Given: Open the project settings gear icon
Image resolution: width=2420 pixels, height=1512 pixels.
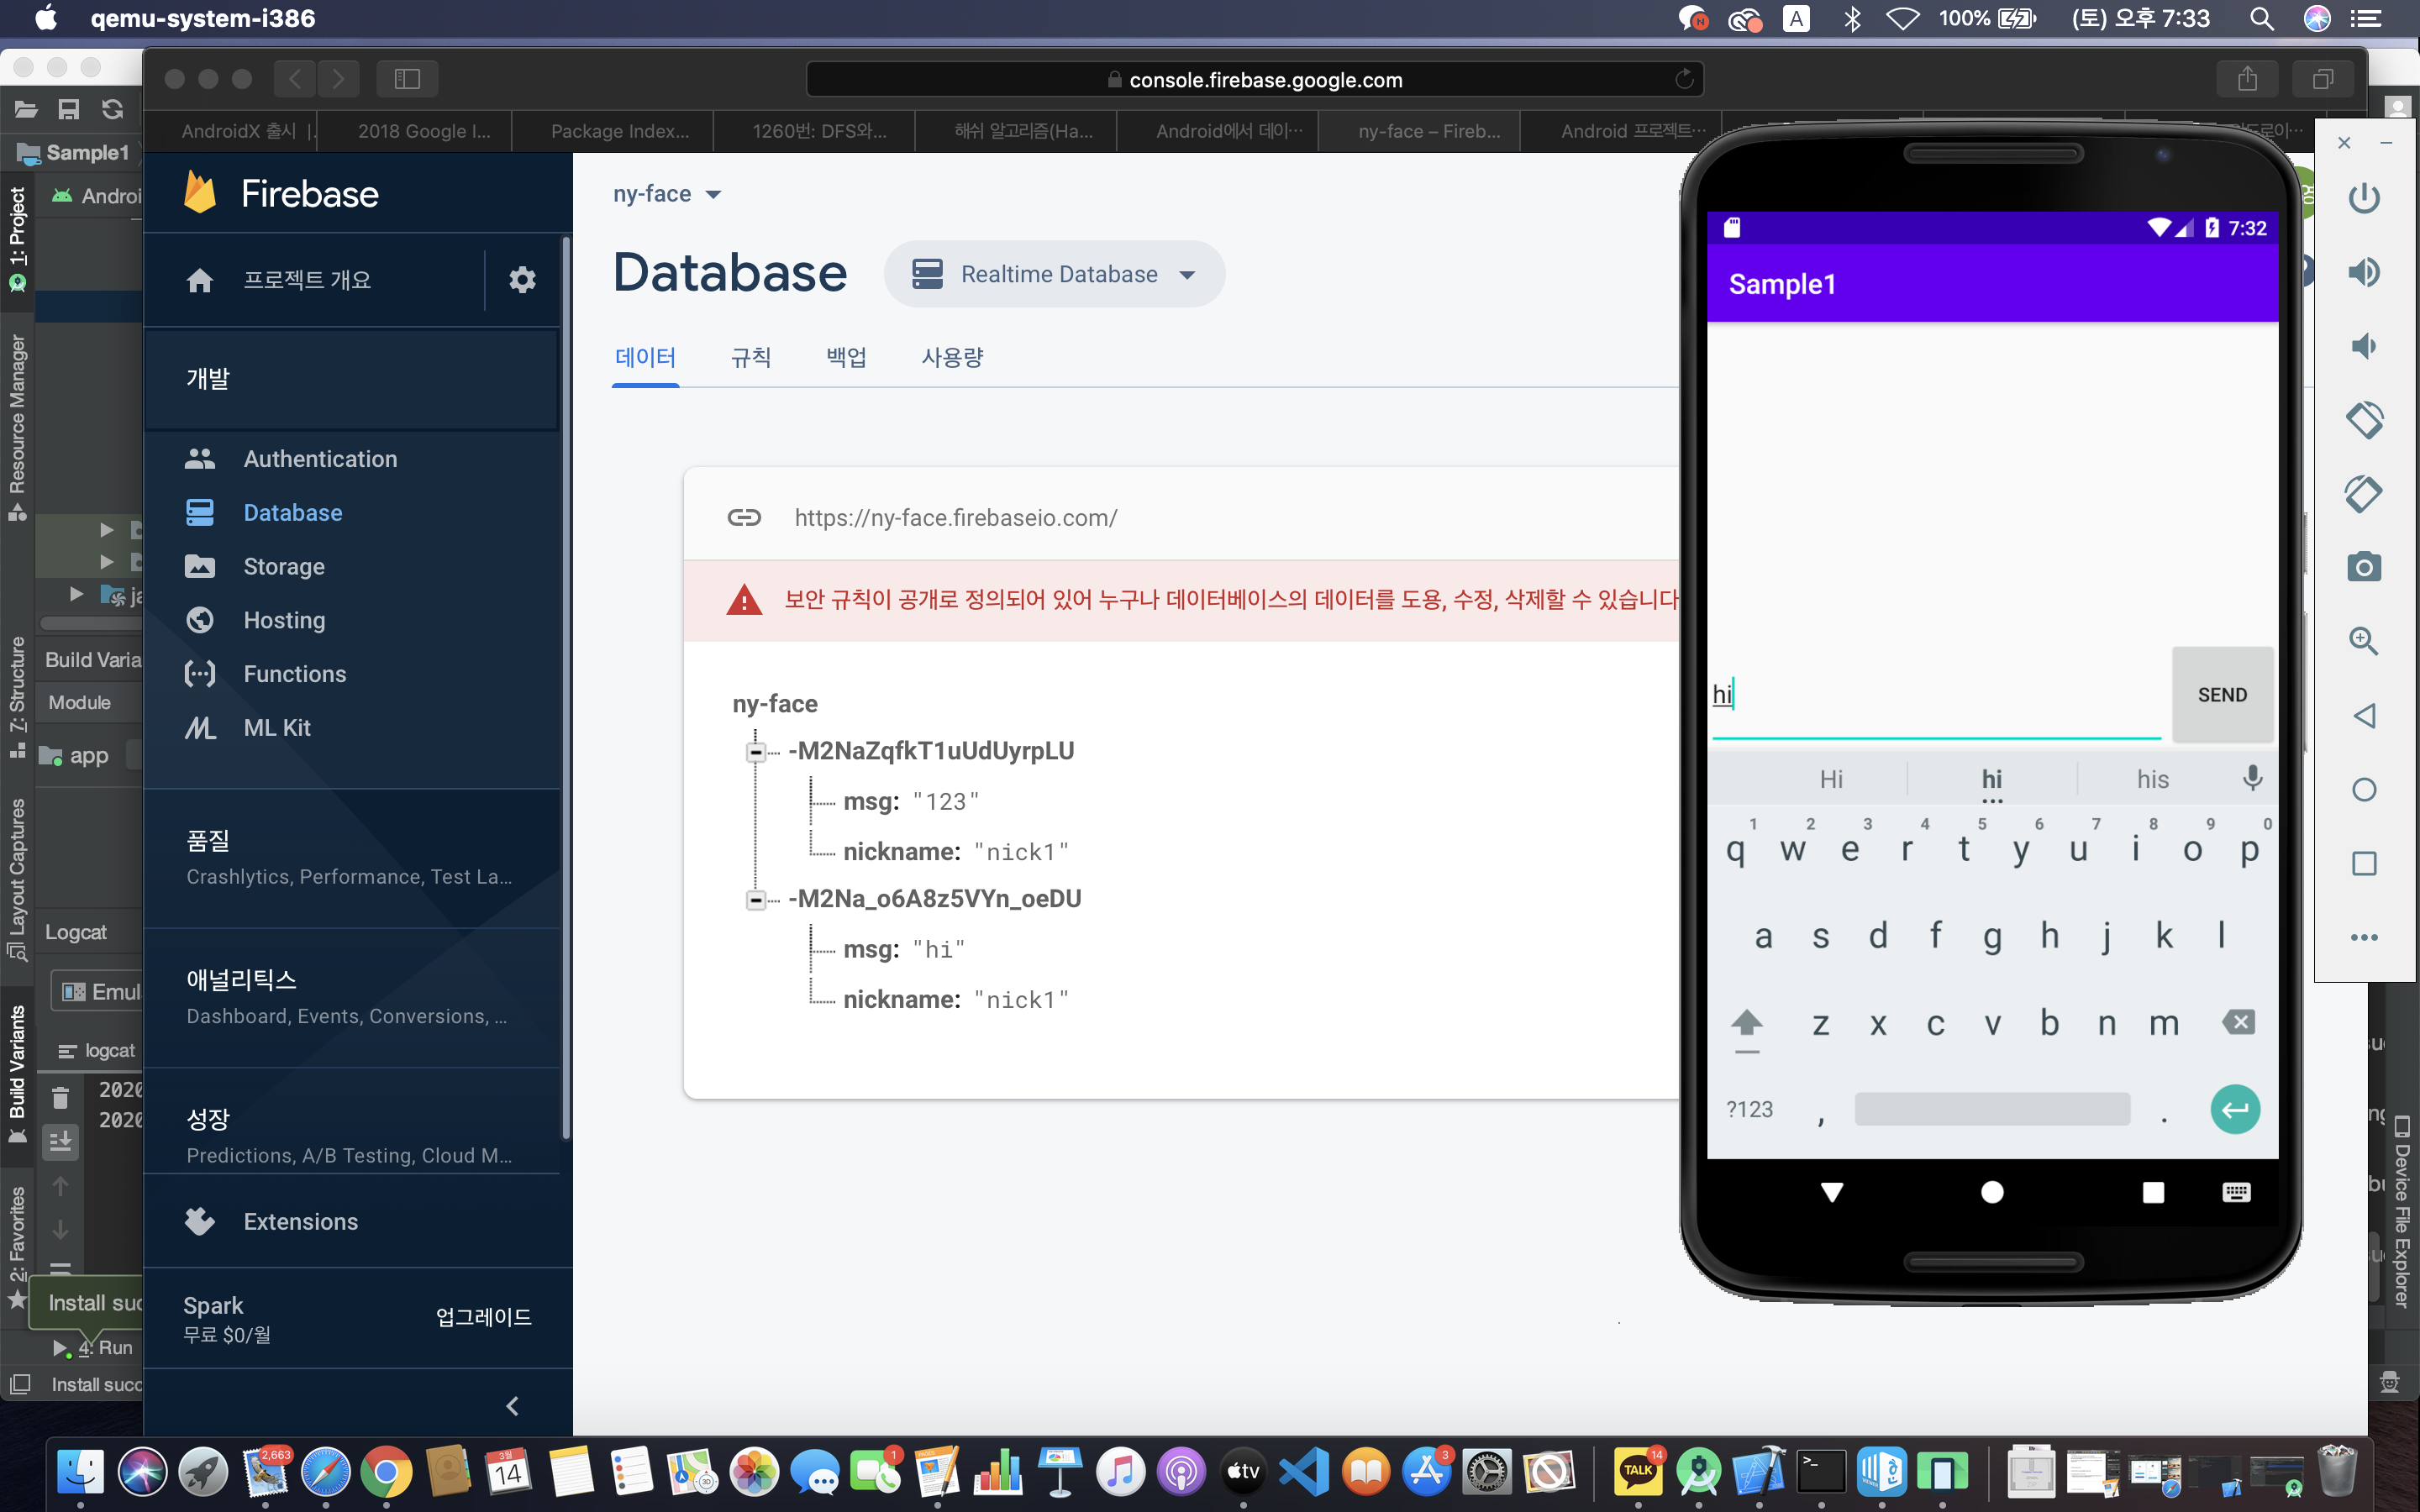Looking at the screenshot, I should pyautogui.click(x=522, y=279).
